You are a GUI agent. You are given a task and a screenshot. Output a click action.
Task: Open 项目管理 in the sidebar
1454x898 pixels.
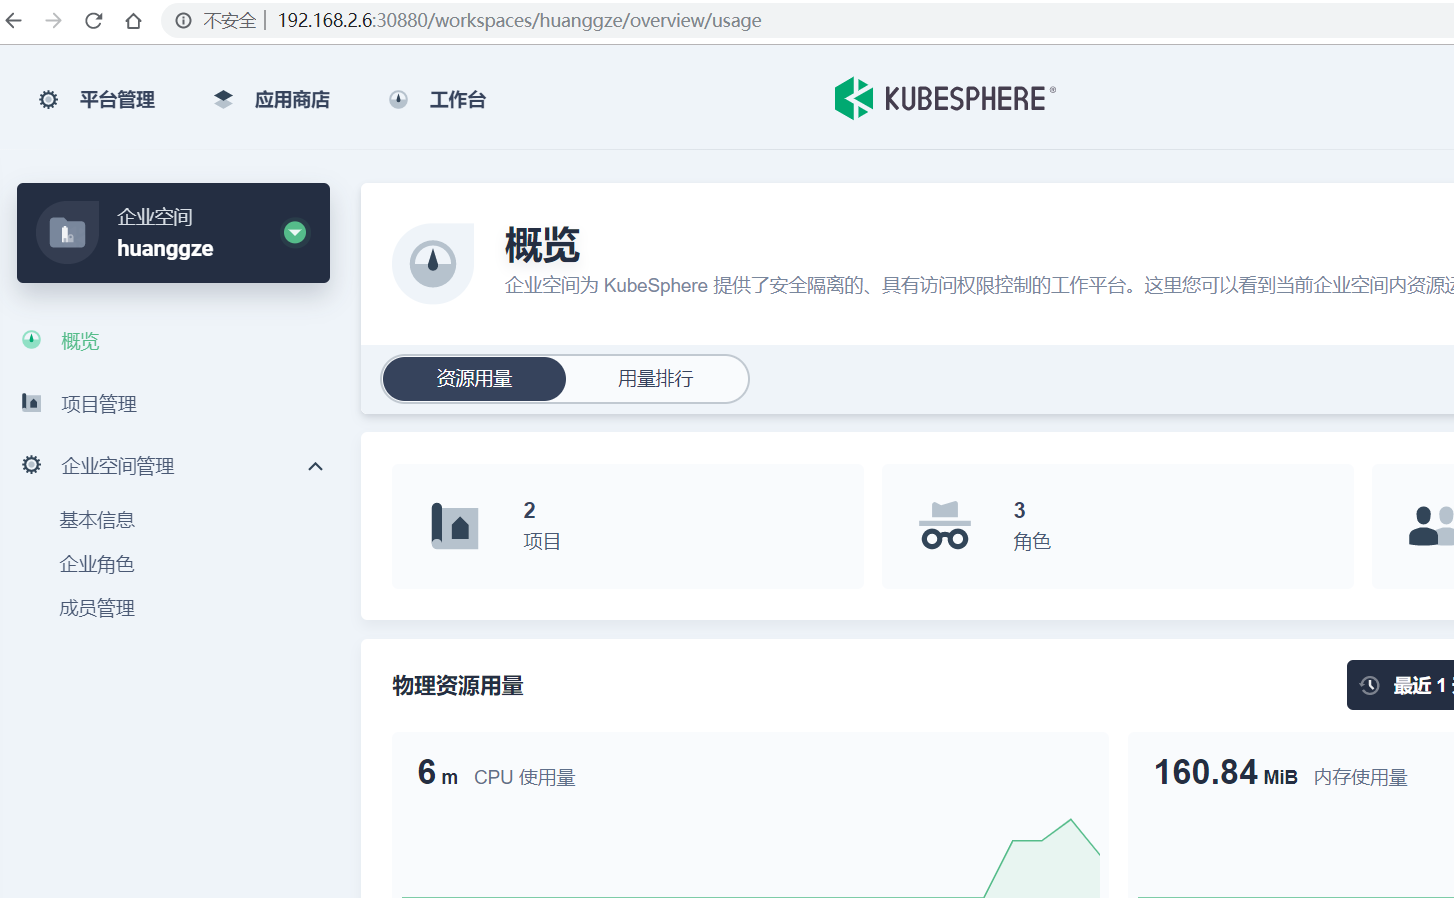pos(99,404)
